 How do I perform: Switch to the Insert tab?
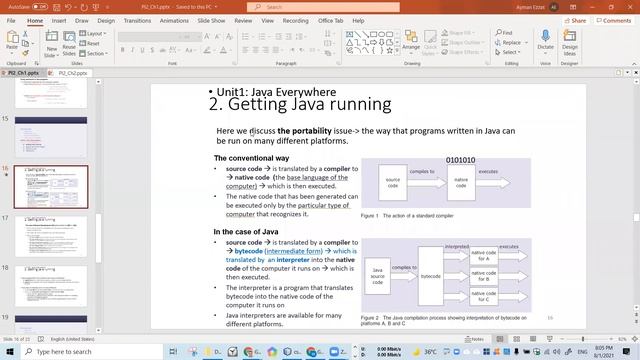pos(59,20)
